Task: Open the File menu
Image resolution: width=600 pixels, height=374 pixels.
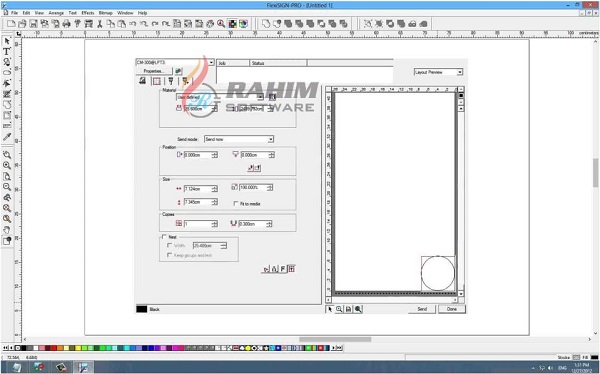Action: point(14,13)
